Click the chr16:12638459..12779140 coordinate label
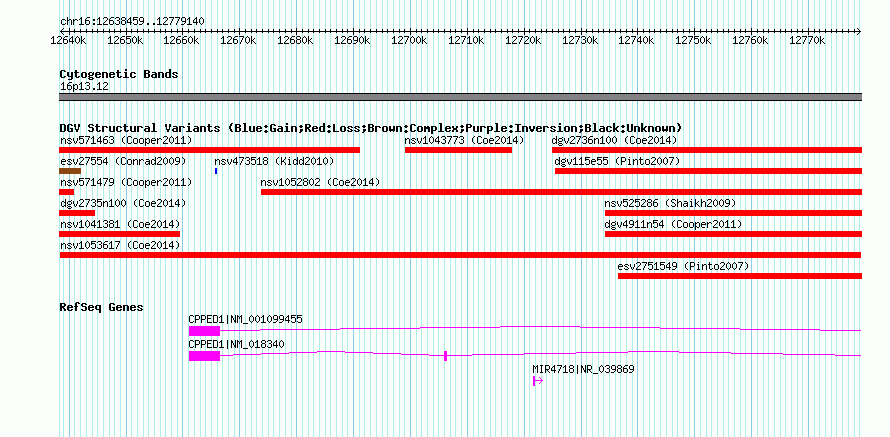The width and height of the screenshot is (890, 437). click(132, 22)
